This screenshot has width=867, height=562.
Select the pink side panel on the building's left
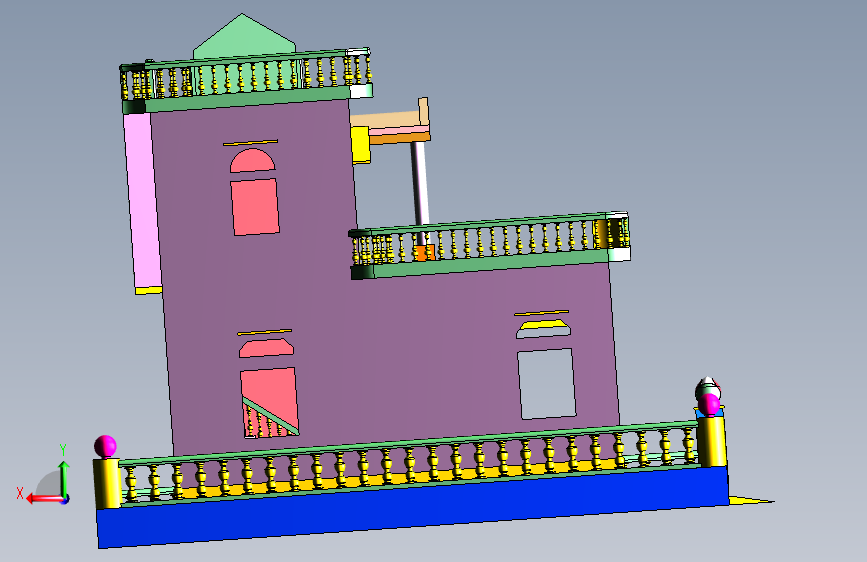(143, 200)
